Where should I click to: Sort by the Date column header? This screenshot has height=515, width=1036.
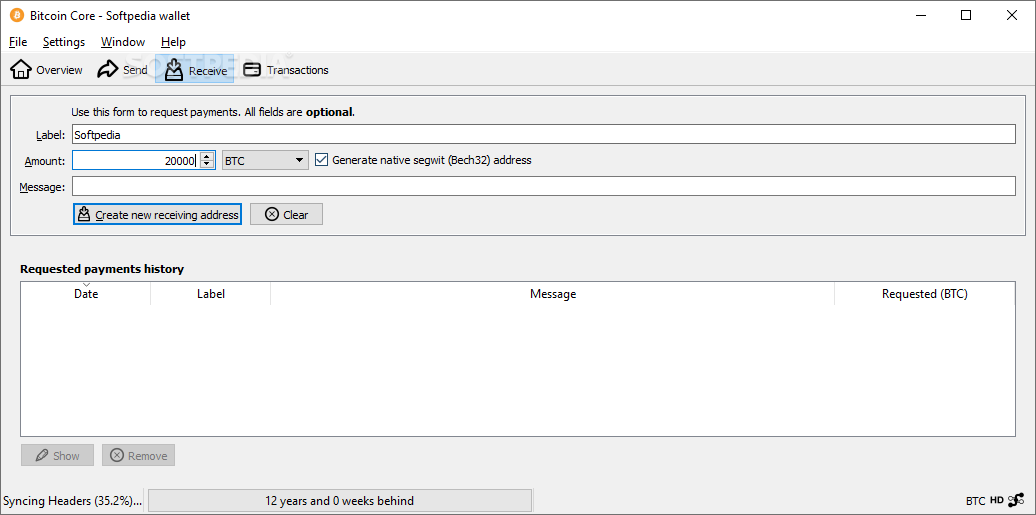click(86, 294)
